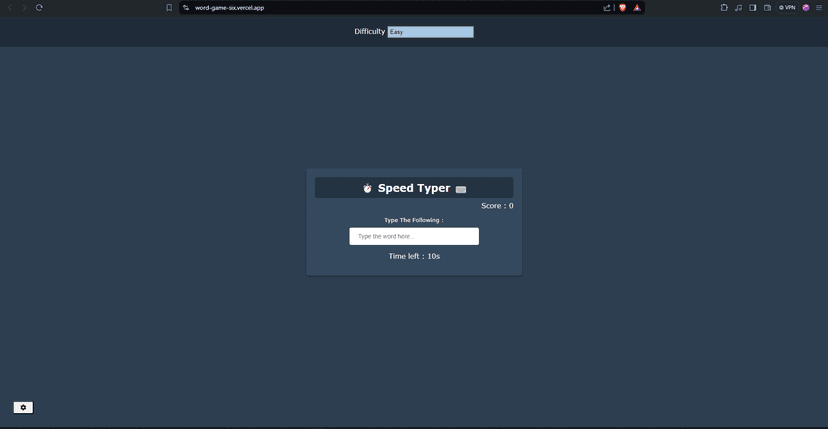Focus the "Type the word here" input
The height and width of the screenshot is (429, 828).
click(x=414, y=236)
